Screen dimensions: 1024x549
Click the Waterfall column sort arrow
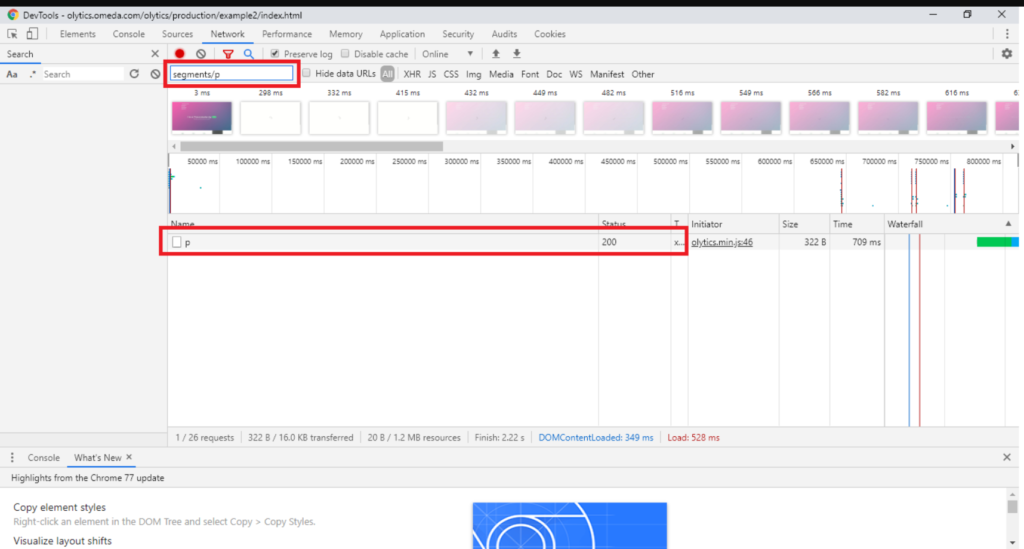click(x=1008, y=224)
